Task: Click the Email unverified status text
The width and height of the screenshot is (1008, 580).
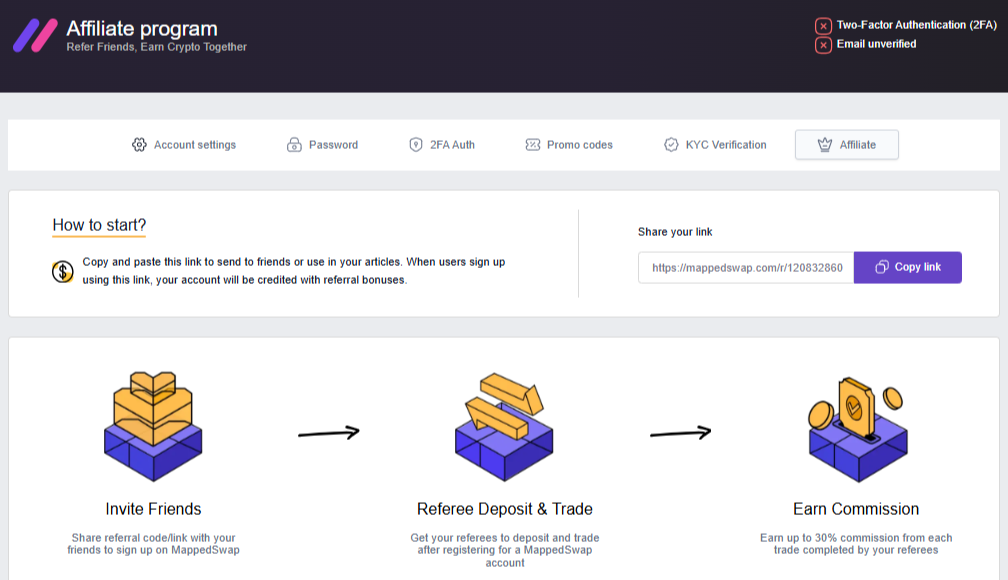Action: click(x=876, y=44)
